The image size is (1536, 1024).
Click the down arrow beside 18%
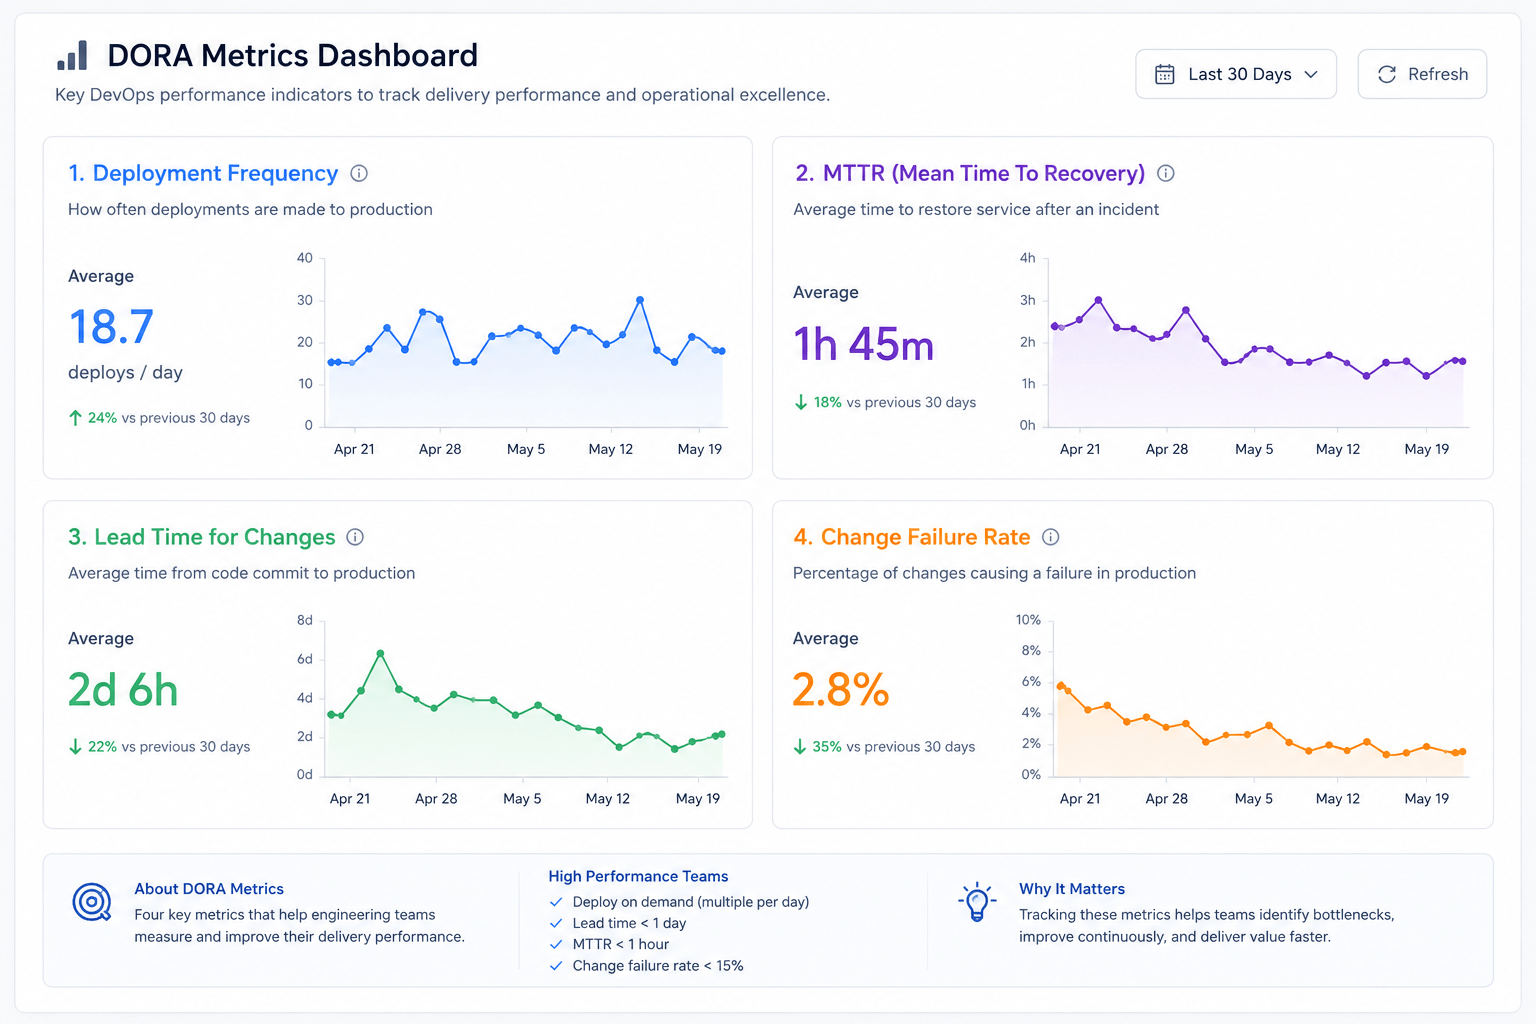(x=800, y=402)
